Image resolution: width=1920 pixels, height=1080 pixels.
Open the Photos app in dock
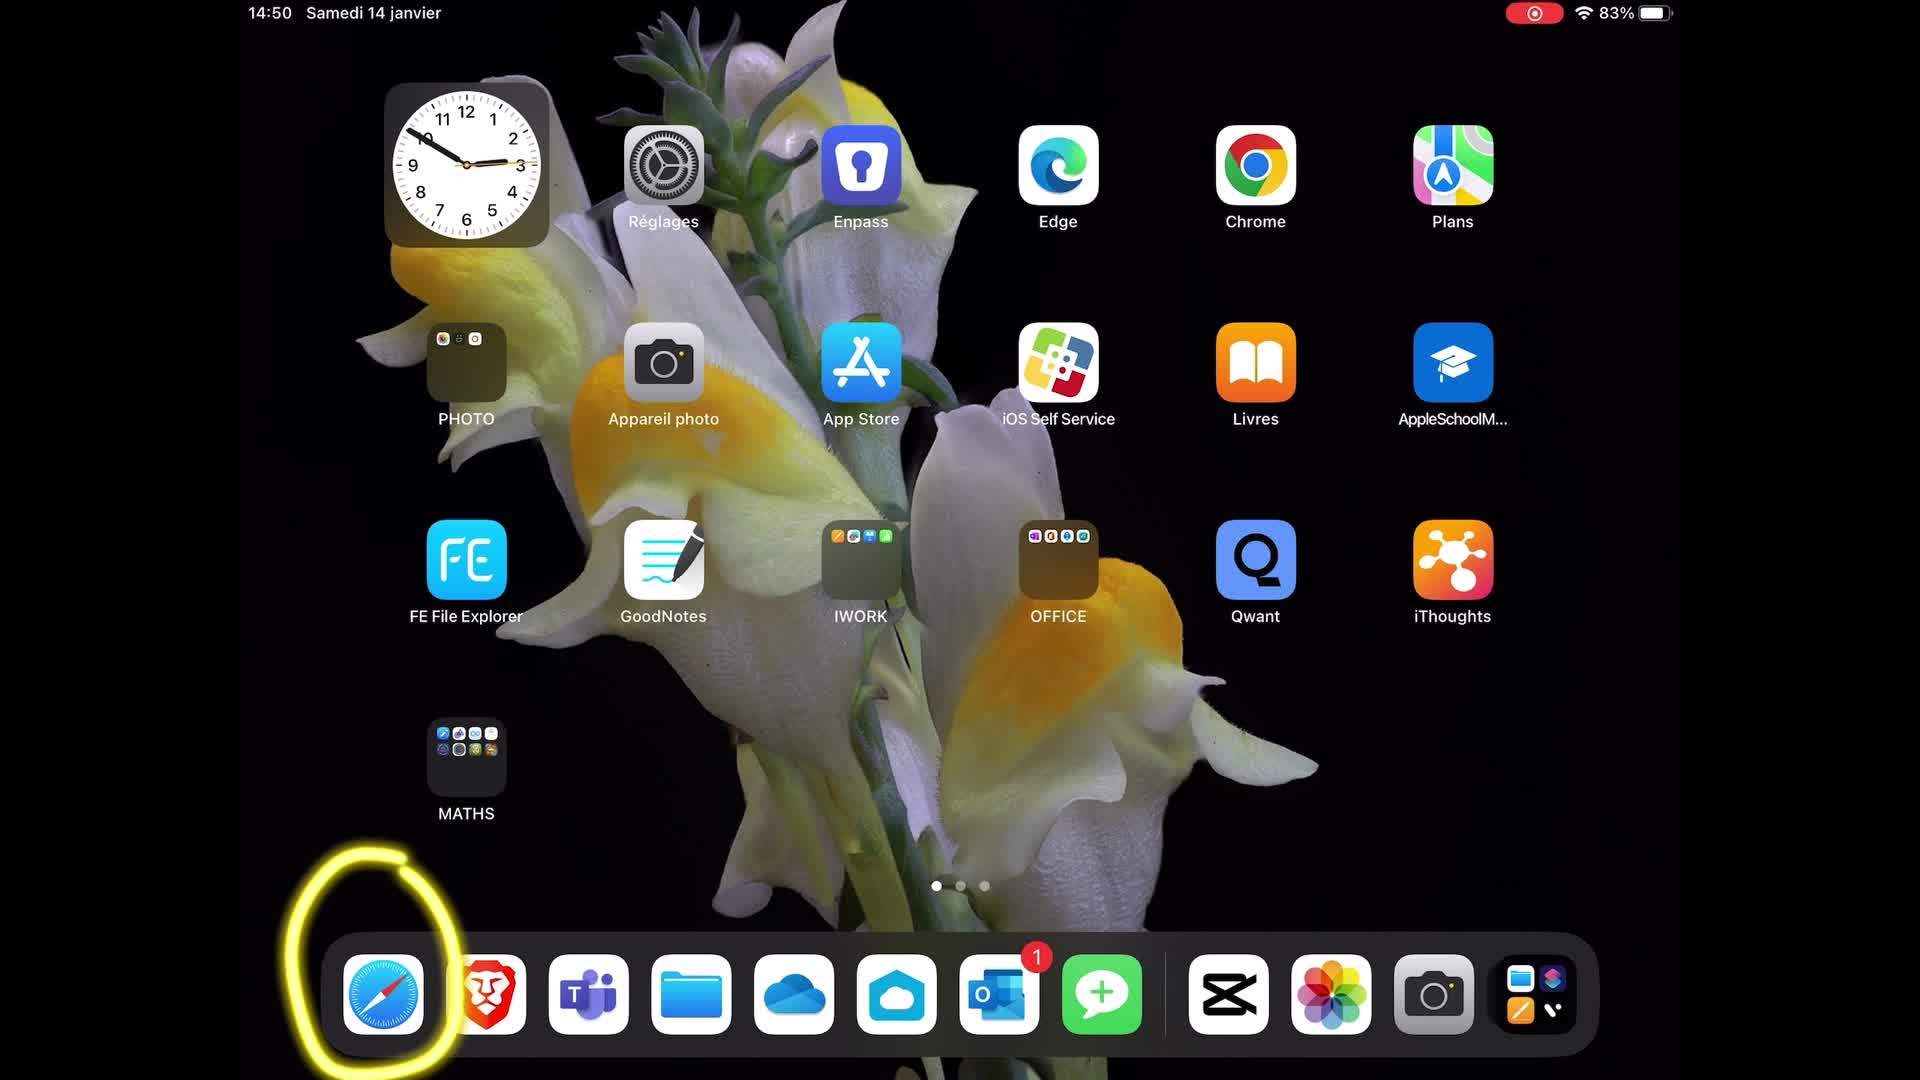click(1331, 994)
